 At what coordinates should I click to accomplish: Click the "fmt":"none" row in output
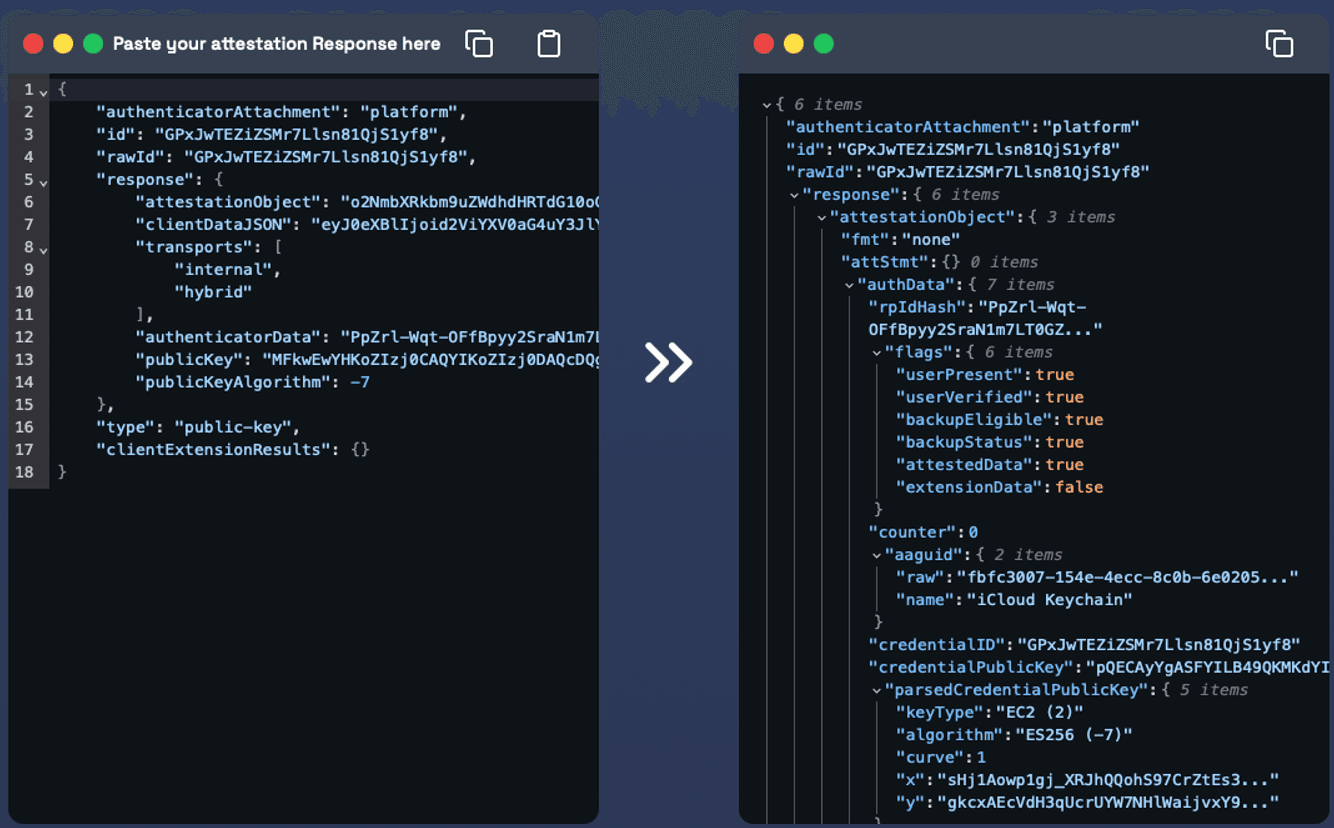[900, 240]
